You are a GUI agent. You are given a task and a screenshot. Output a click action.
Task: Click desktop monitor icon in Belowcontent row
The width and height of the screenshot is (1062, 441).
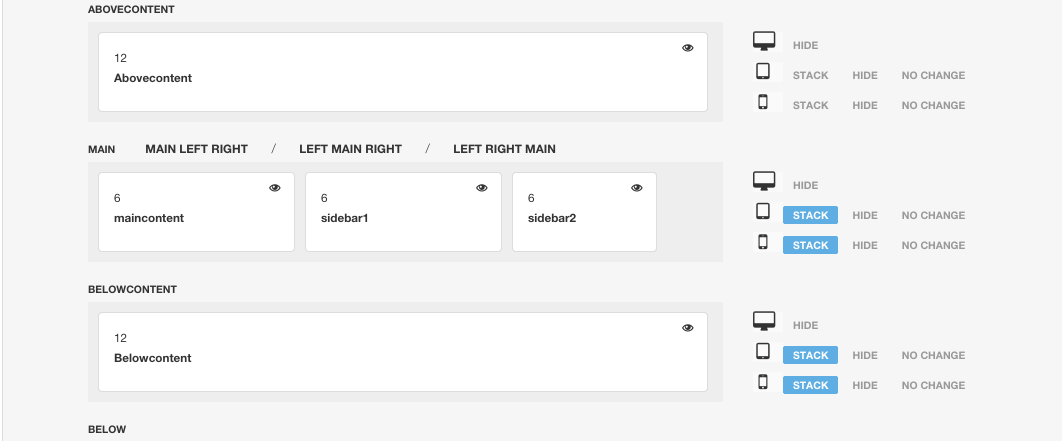(x=763, y=321)
